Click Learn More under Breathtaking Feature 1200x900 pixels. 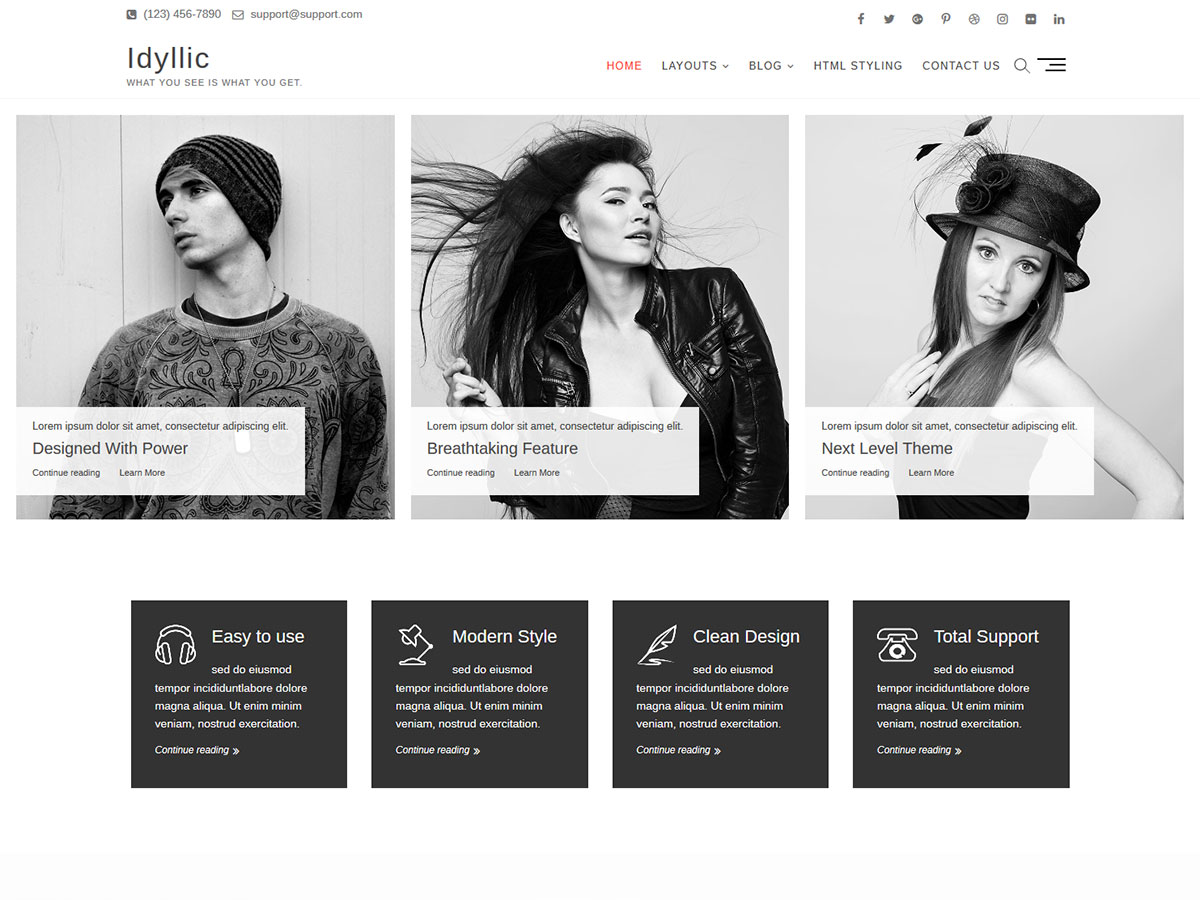tap(536, 473)
